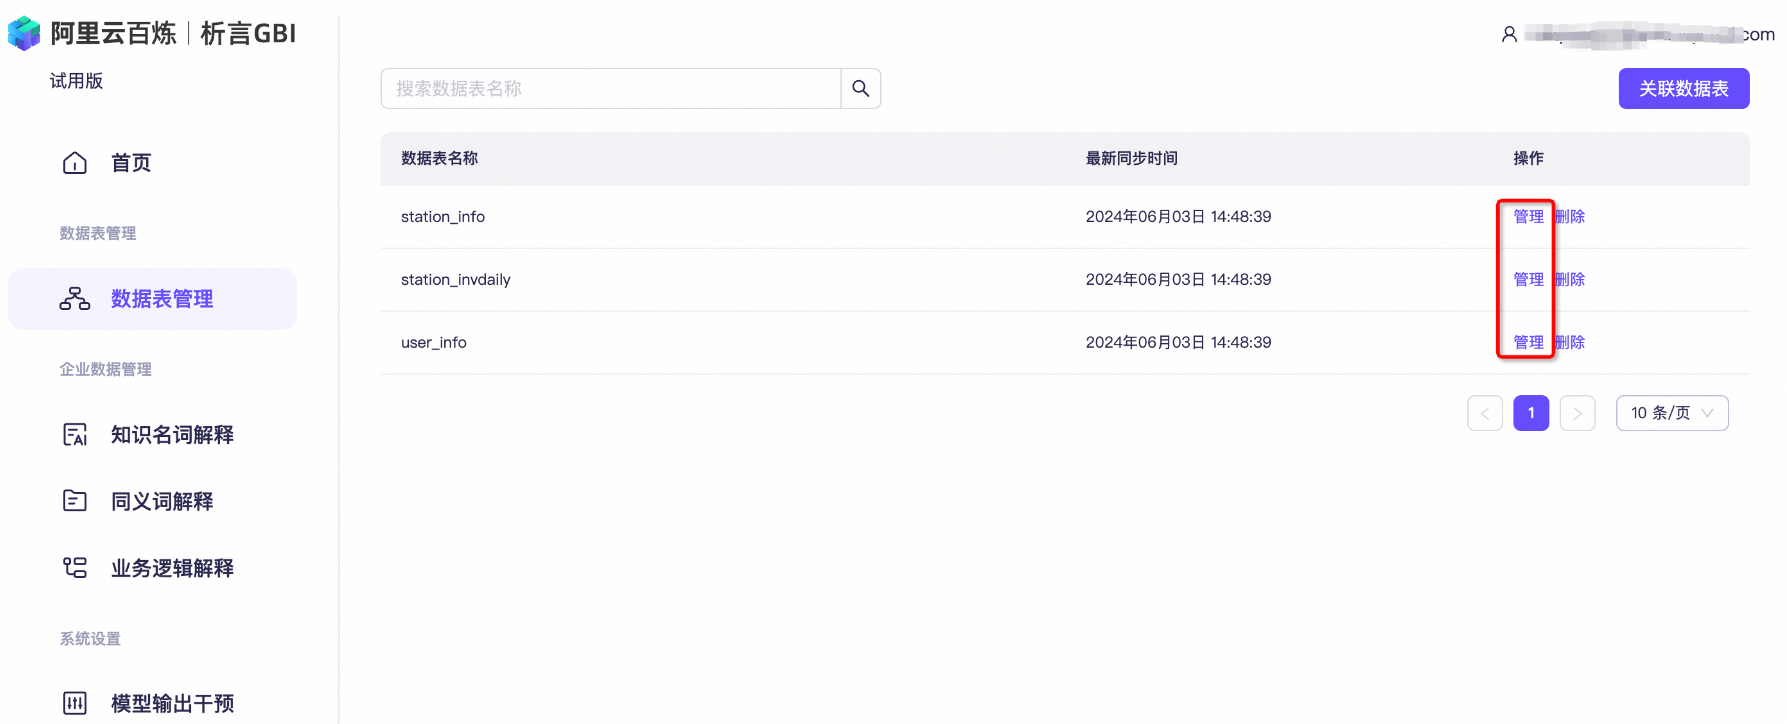Open 知识名词解释 in the sidebar

pos(172,435)
